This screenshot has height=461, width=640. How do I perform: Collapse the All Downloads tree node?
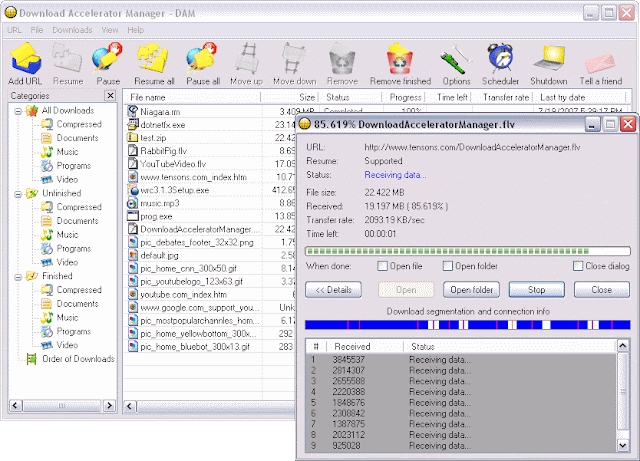18,111
